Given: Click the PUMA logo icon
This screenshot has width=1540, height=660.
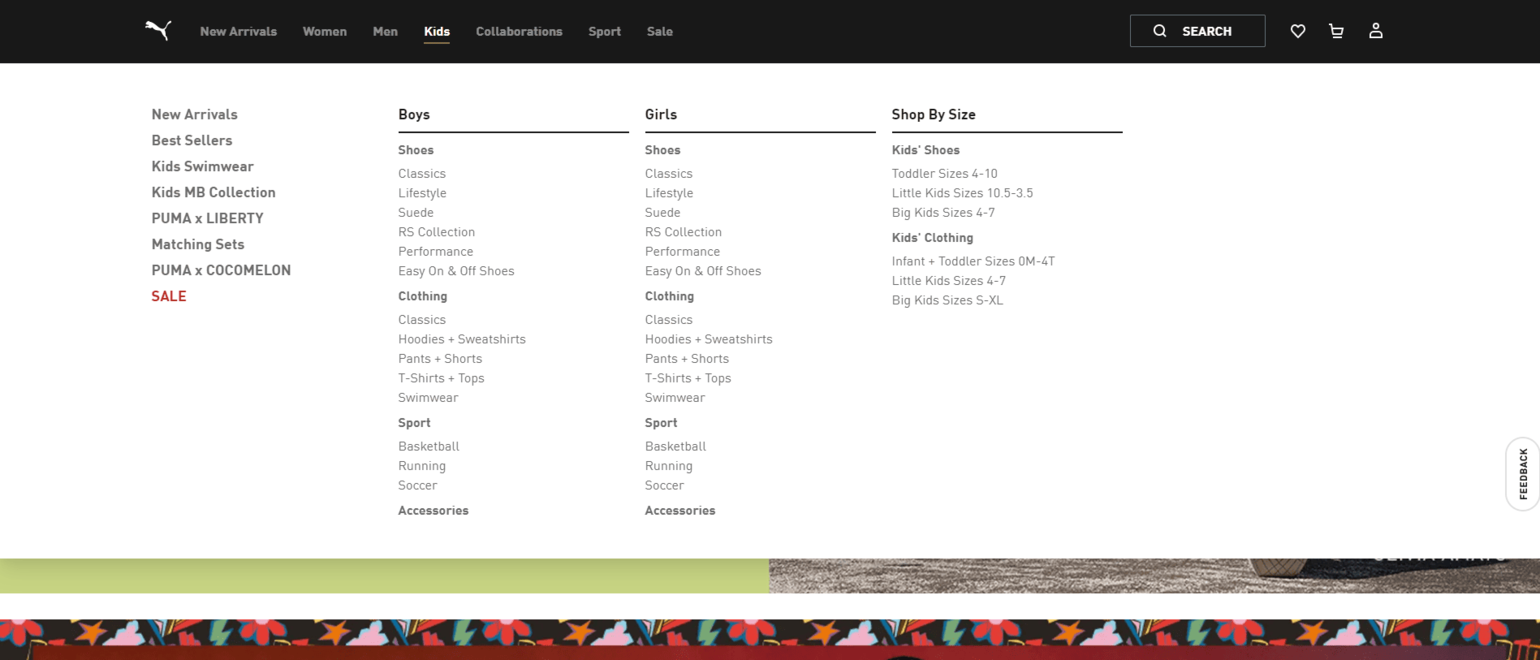Looking at the screenshot, I should pyautogui.click(x=158, y=31).
